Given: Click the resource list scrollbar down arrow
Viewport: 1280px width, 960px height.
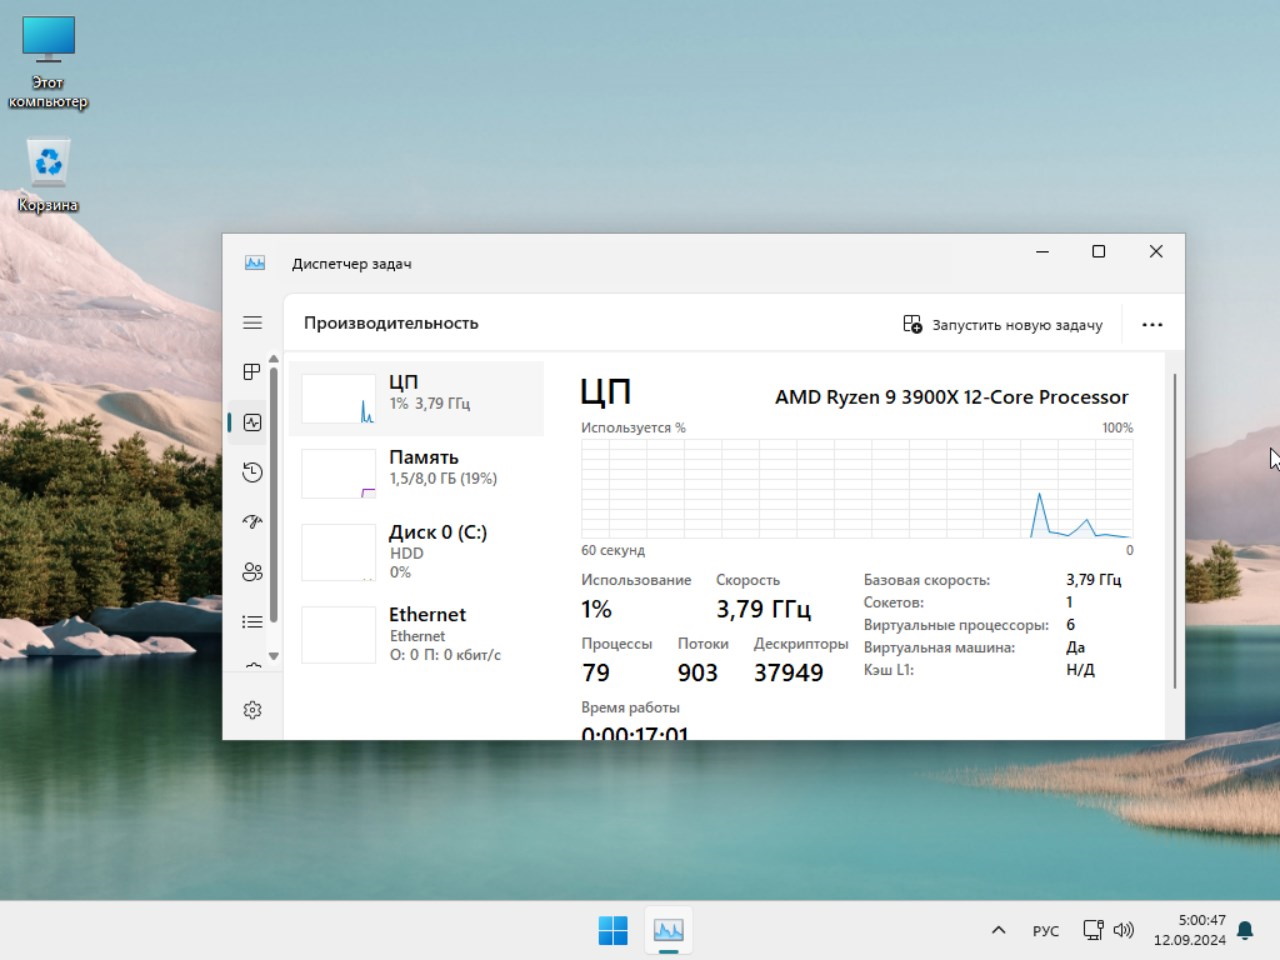Looking at the screenshot, I should (x=273, y=656).
